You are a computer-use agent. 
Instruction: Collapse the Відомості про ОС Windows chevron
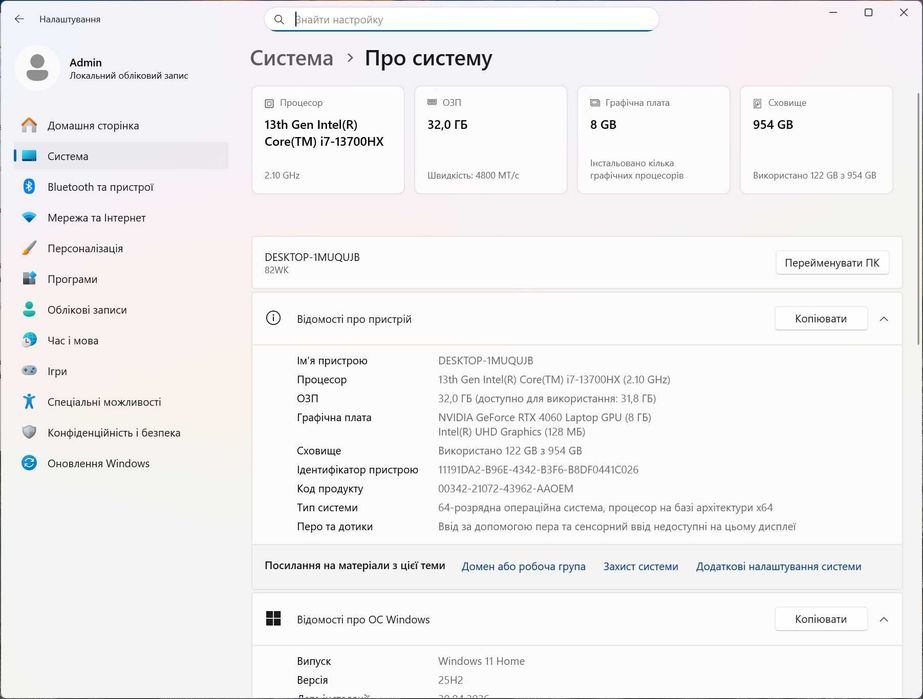(884, 619)
